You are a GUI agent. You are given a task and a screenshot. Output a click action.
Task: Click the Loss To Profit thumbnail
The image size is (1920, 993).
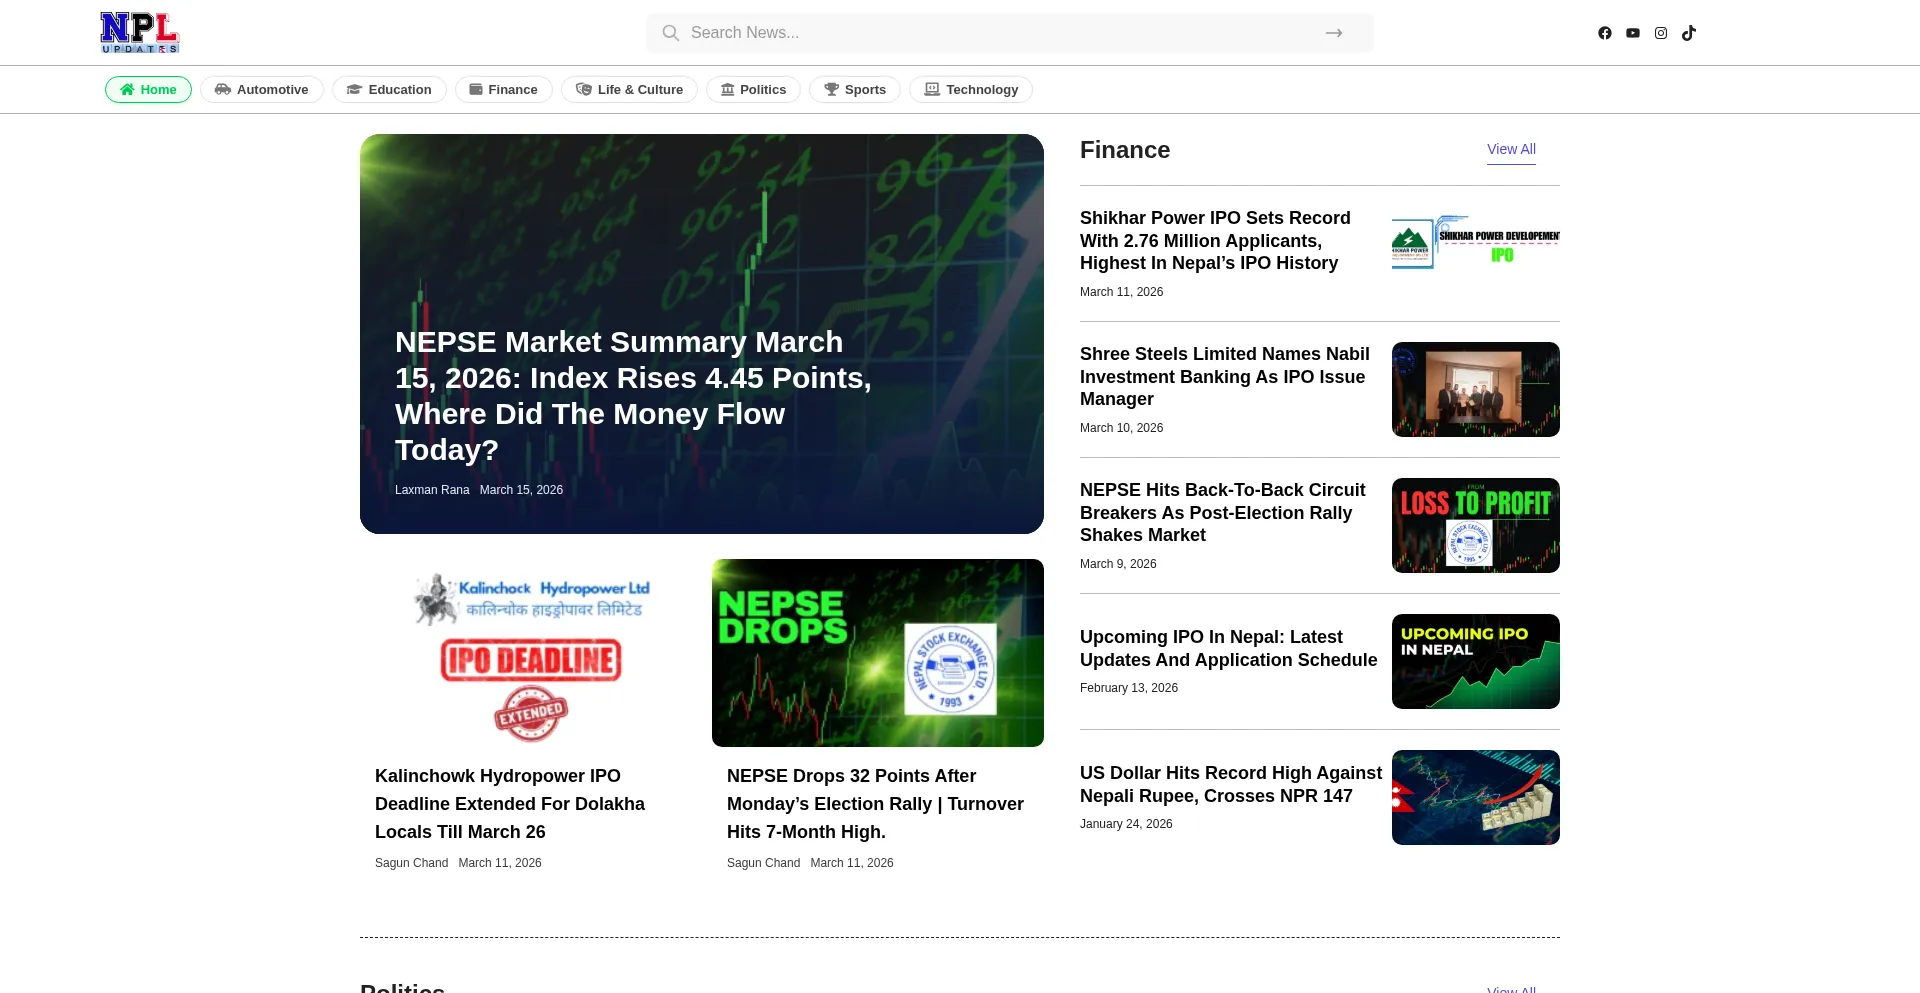(x=1476, y=526)
